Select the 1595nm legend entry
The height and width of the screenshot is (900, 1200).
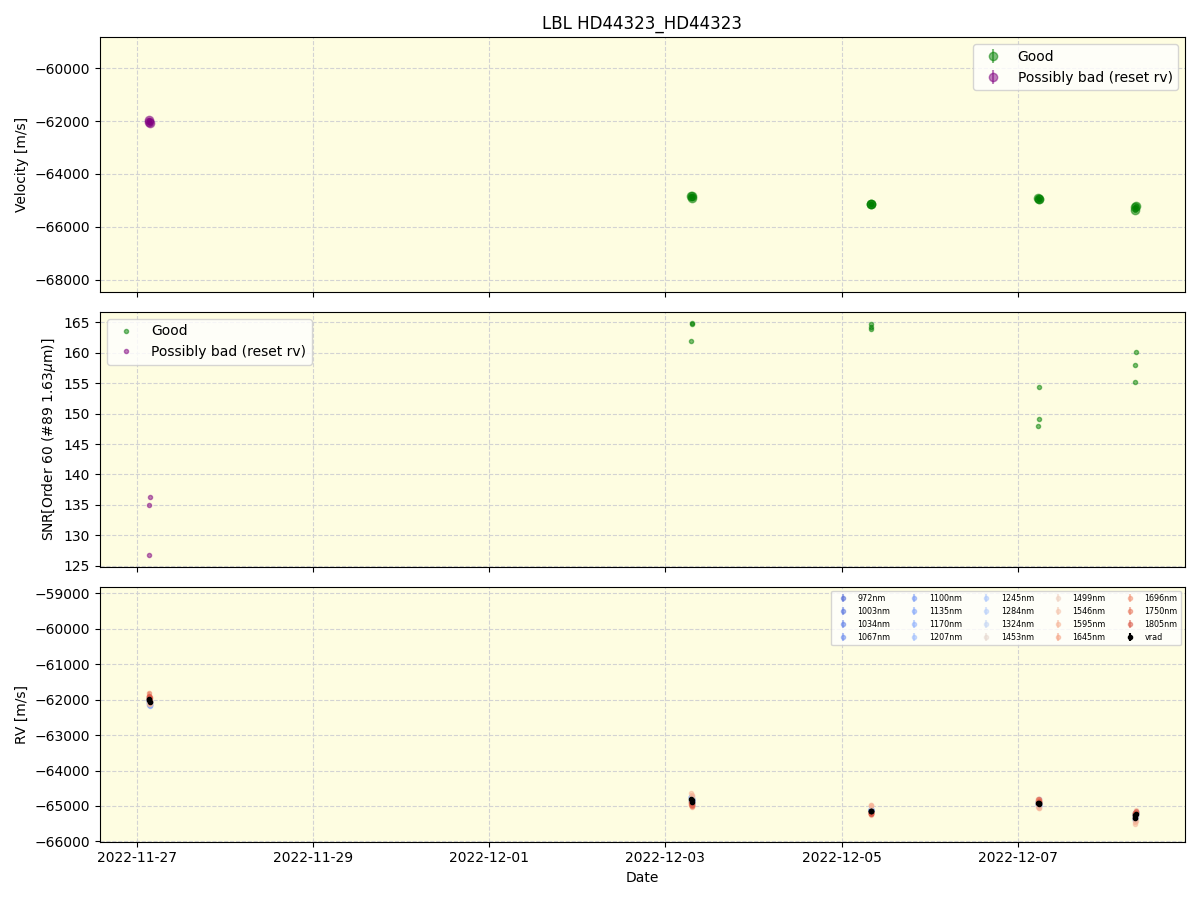(1080, 624)
